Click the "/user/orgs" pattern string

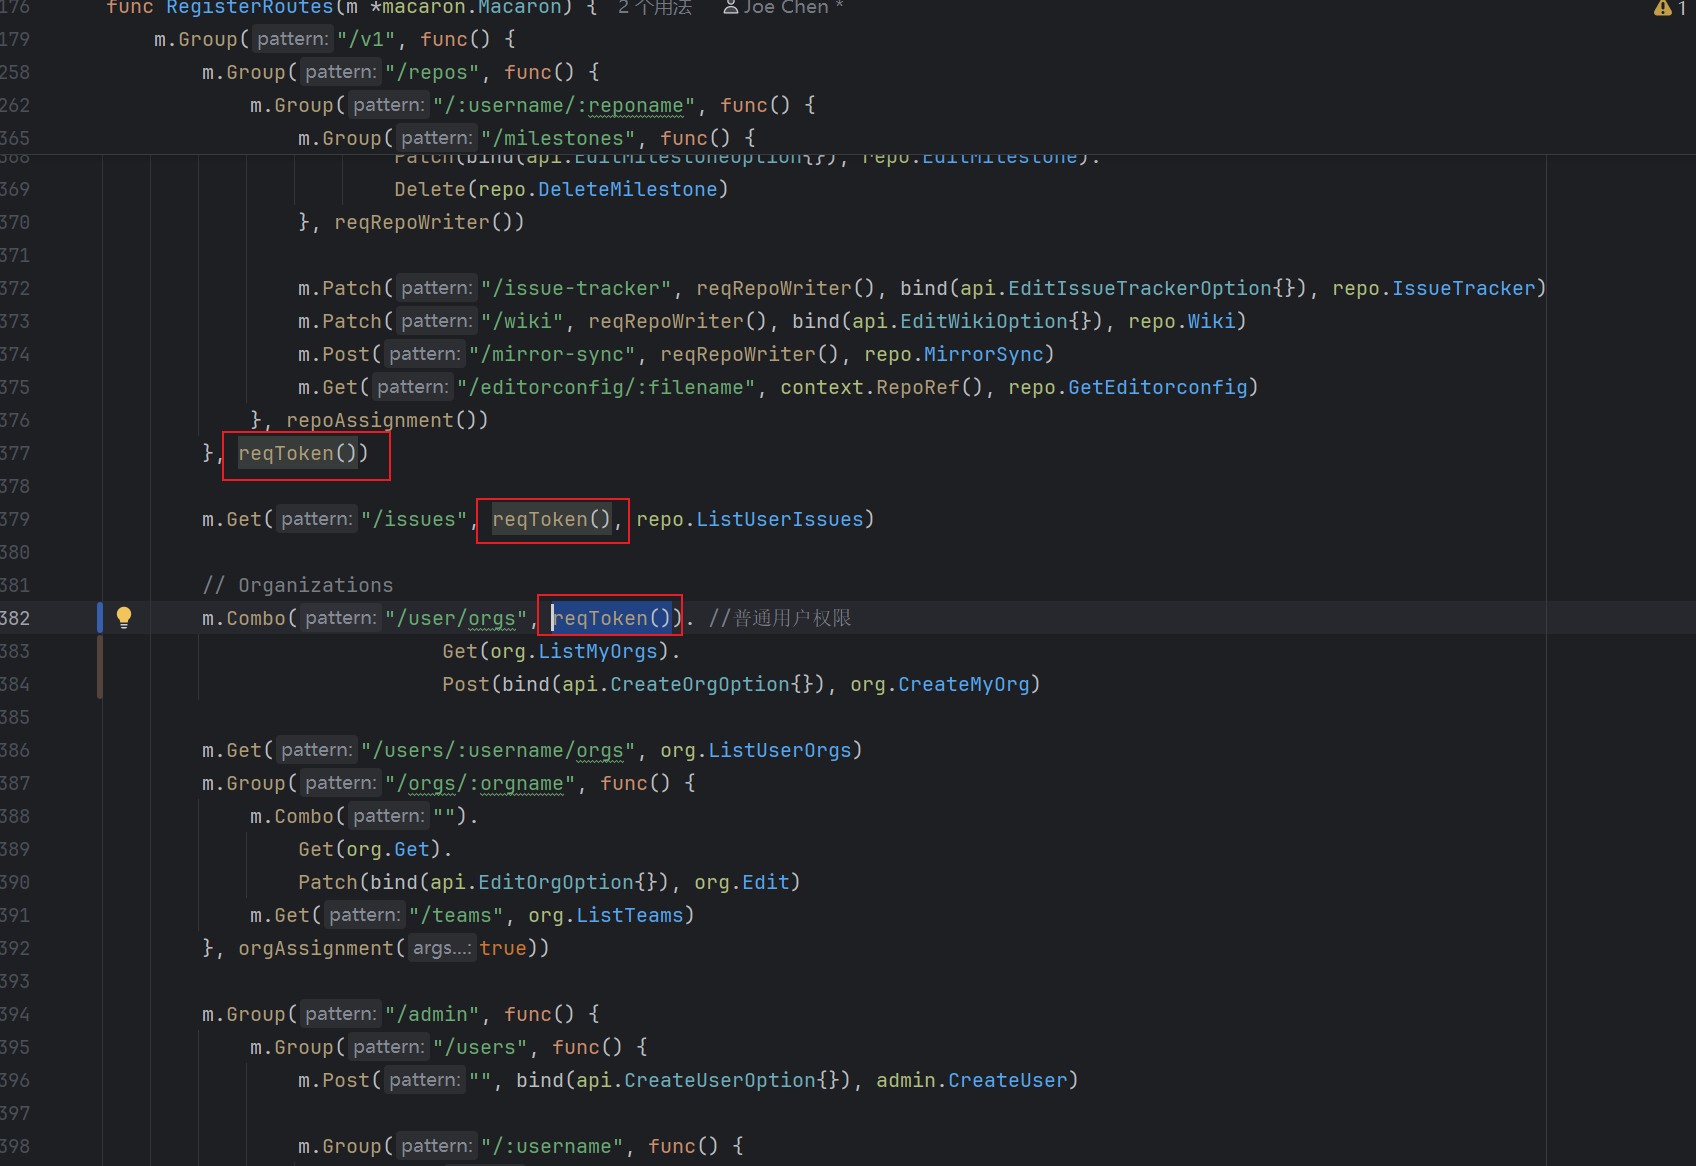(456, 618)
